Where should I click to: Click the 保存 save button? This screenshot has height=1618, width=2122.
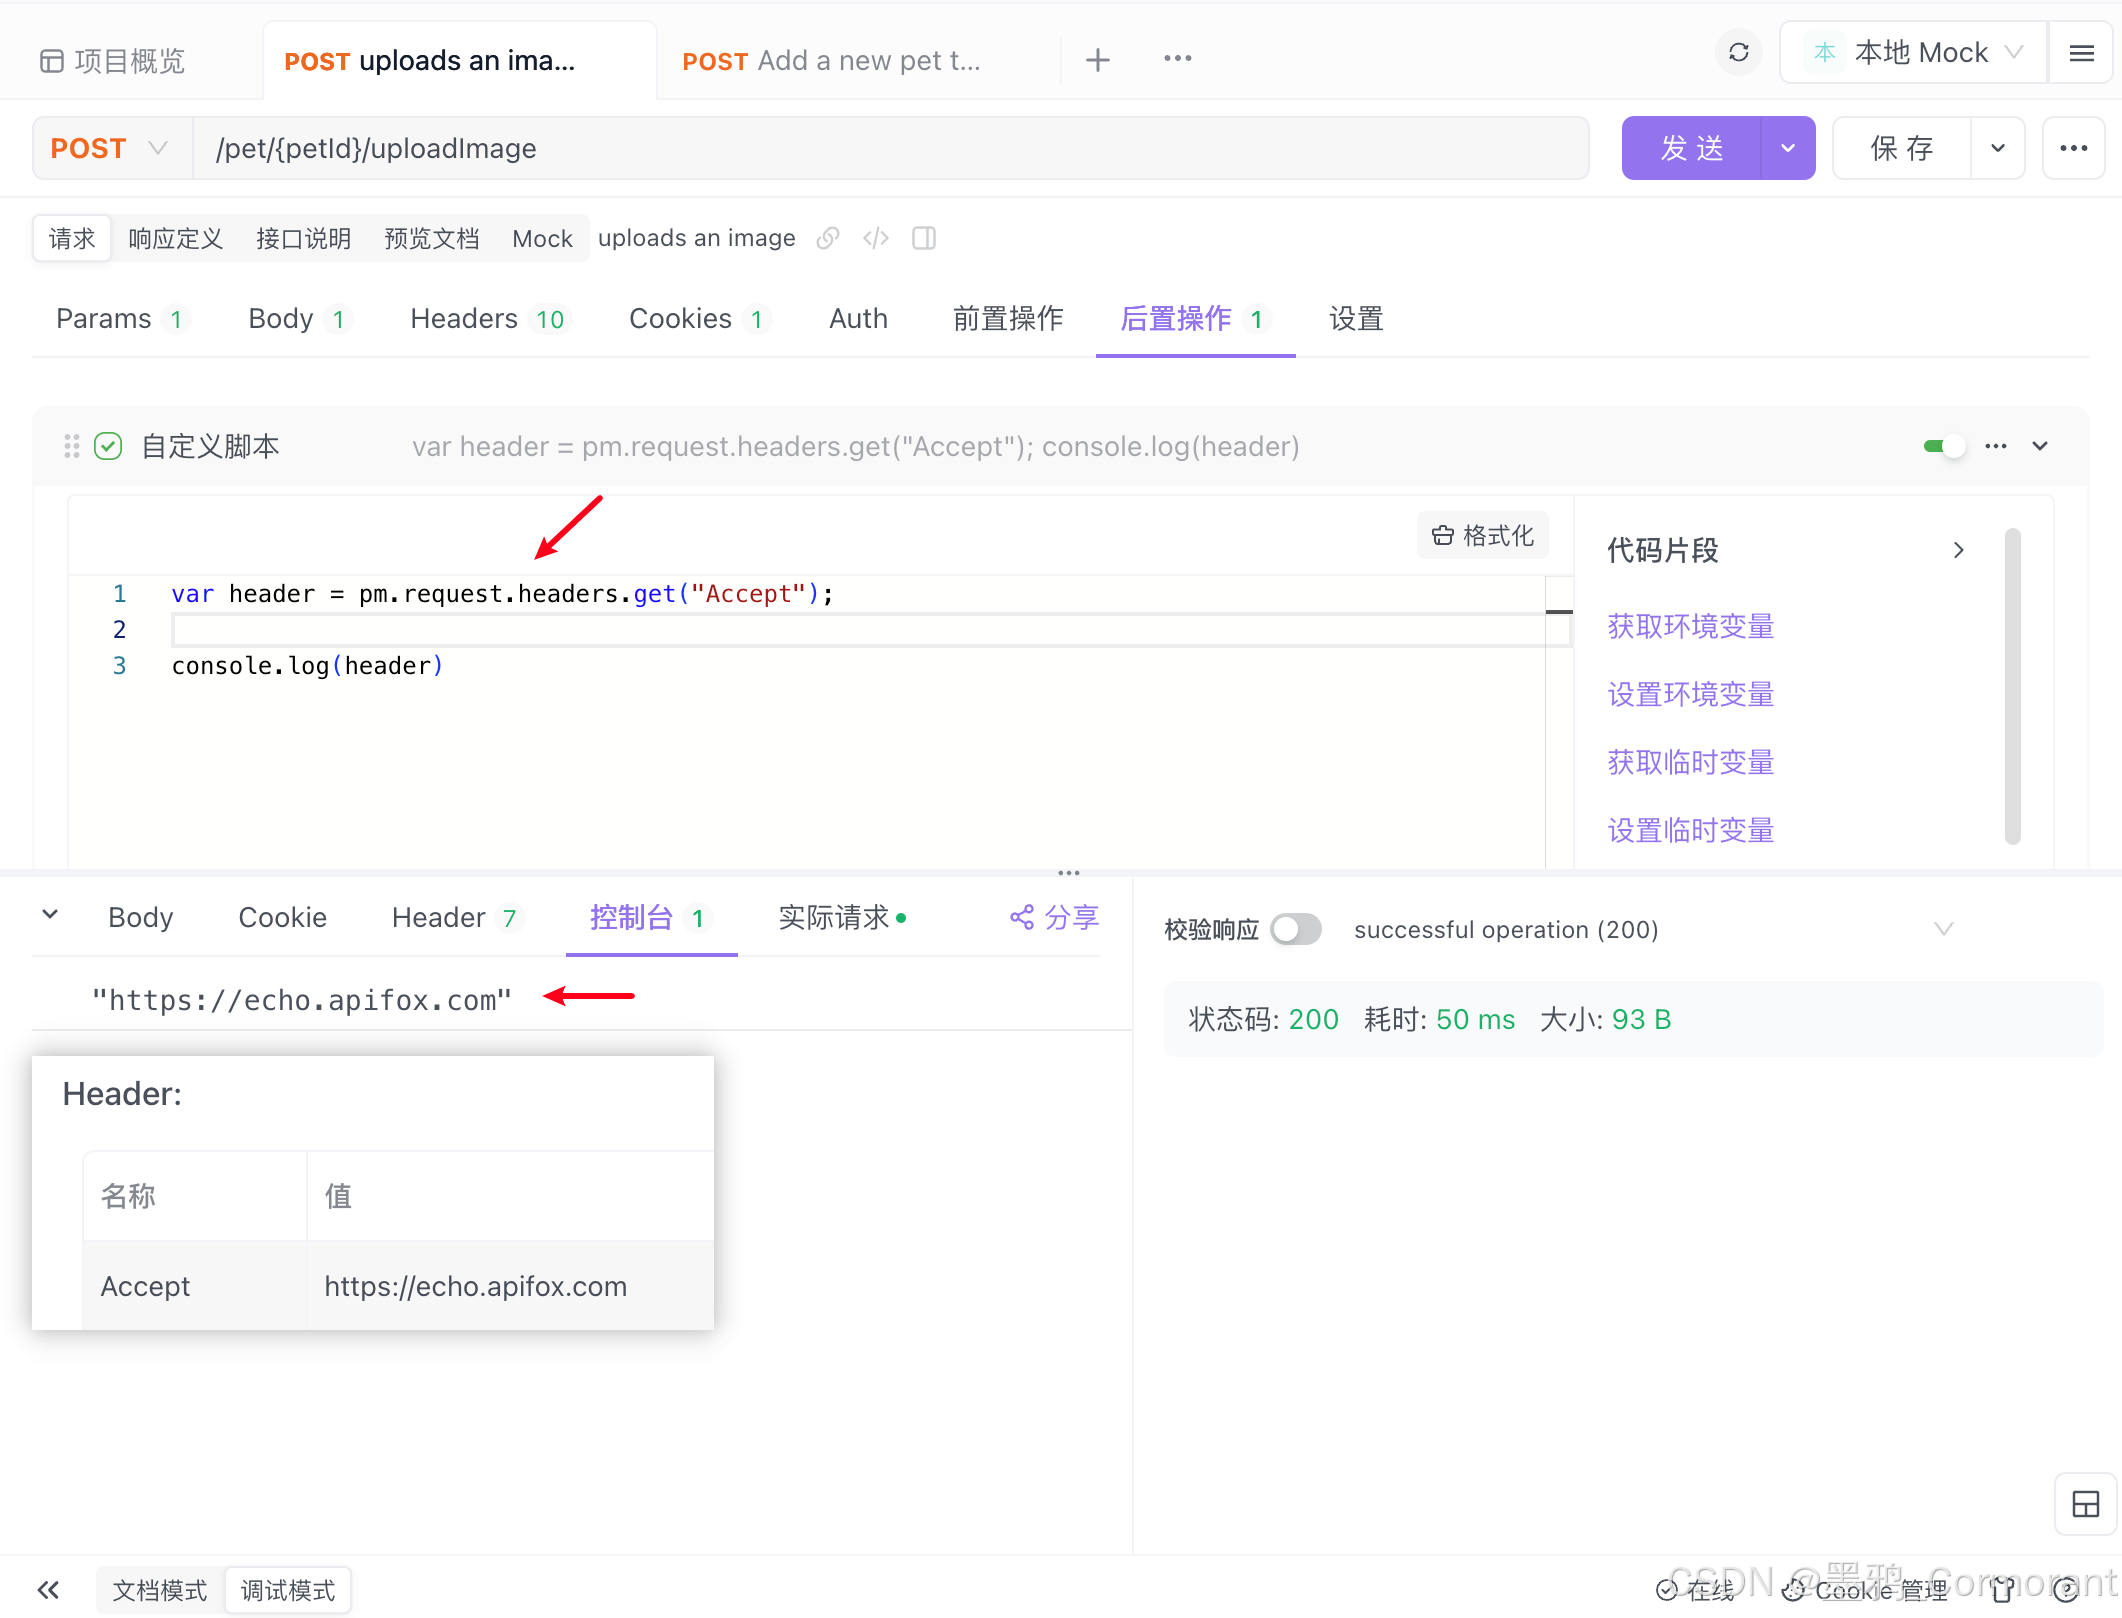(1902, 148)
